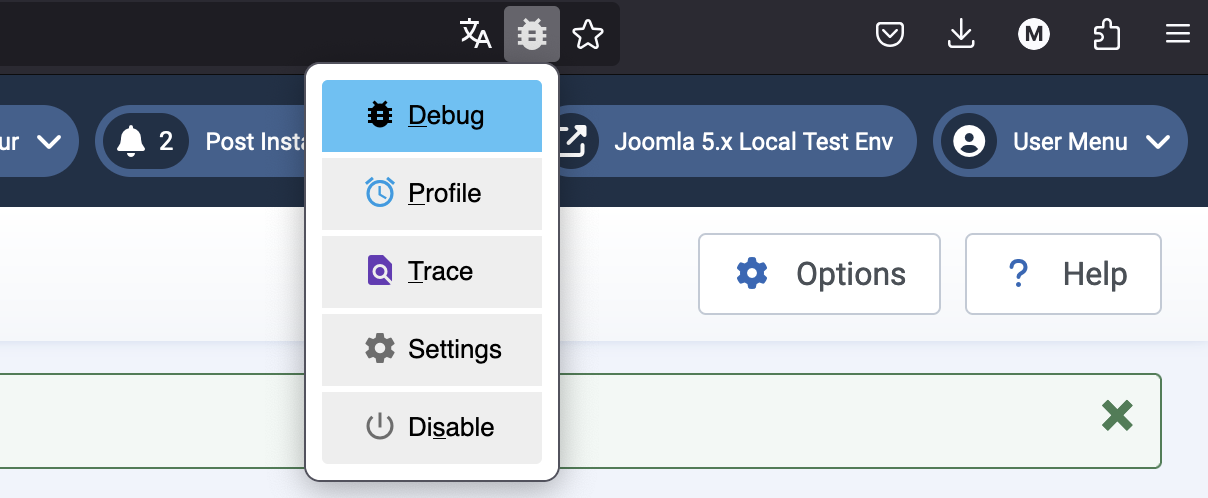Click the Options button
This screenshot has width=1208, height=498.
819,274
